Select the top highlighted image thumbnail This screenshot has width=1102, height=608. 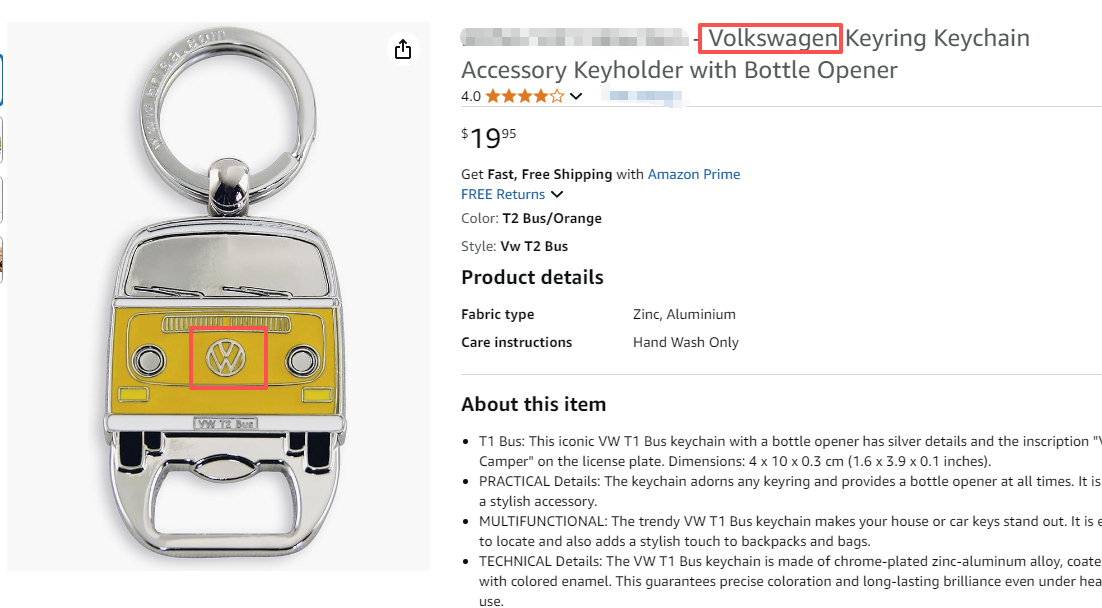[x=1, y=80]
